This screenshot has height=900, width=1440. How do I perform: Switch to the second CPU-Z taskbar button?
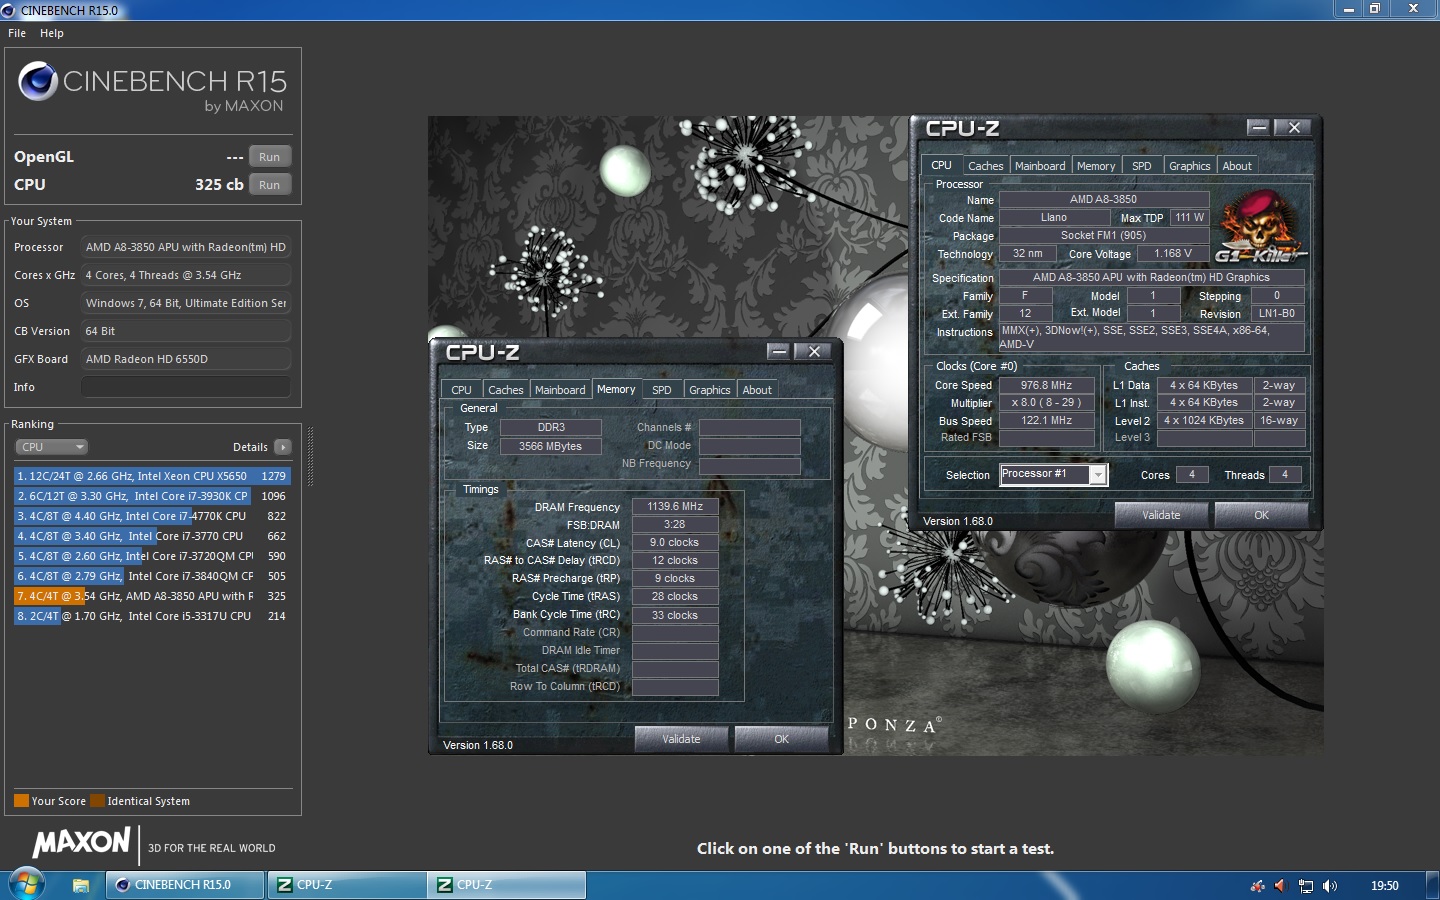(506, 885)
